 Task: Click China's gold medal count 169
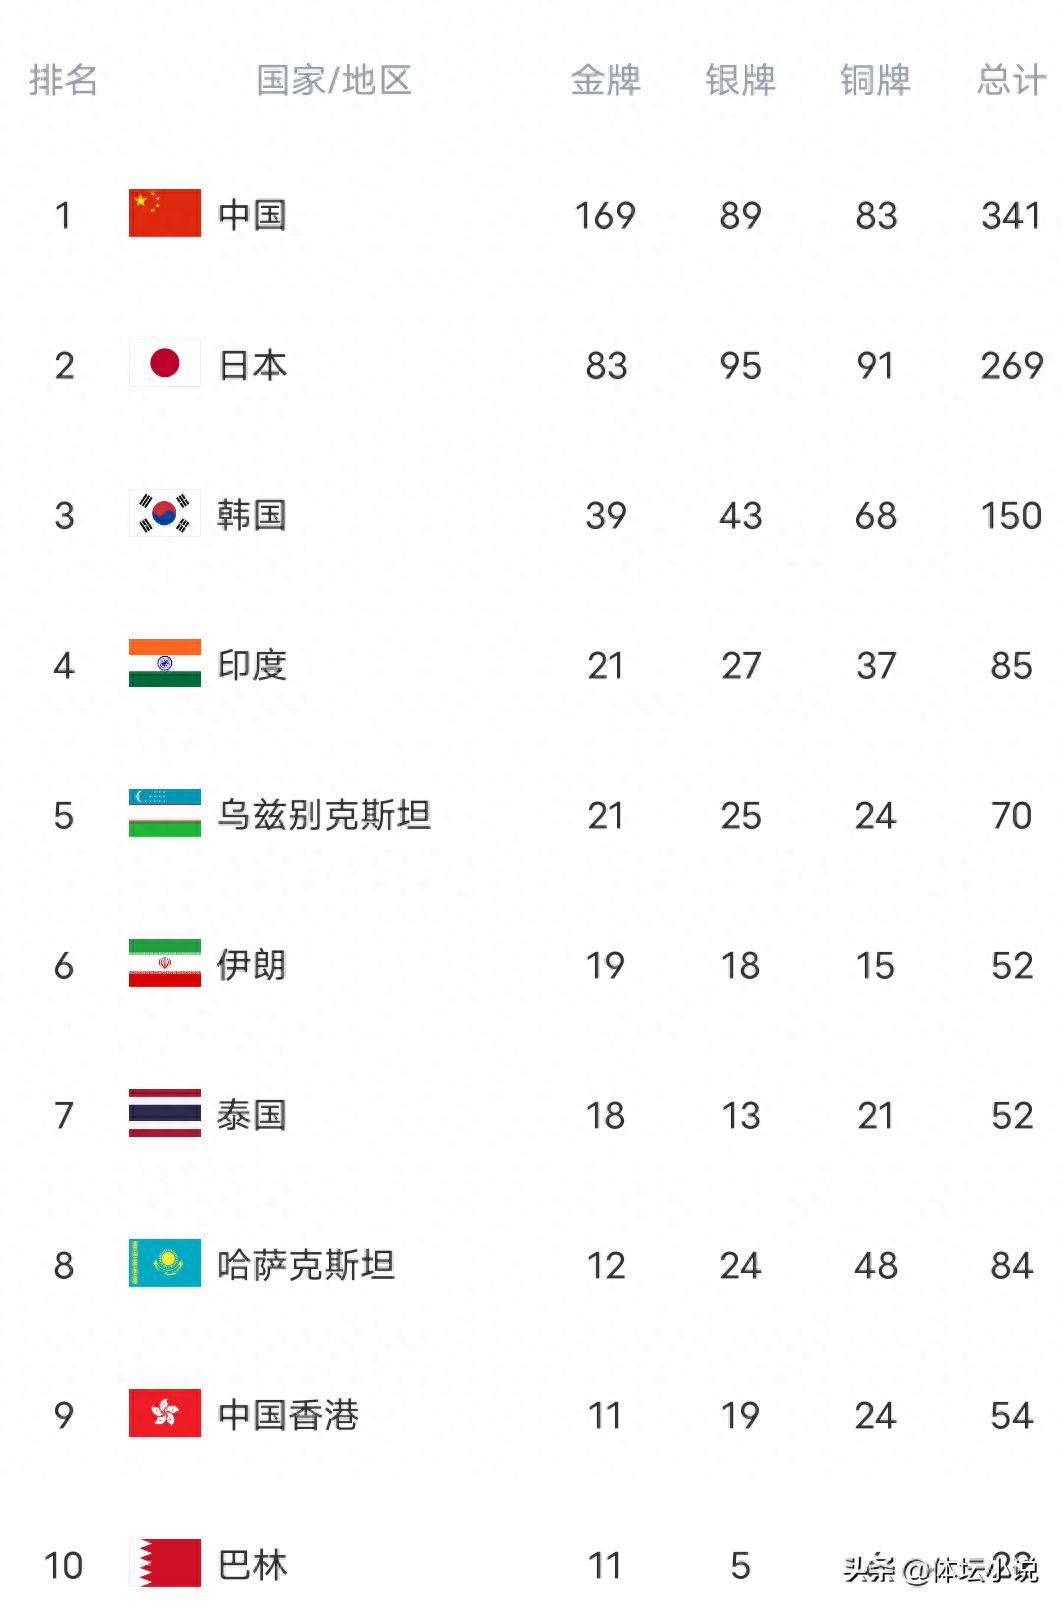(605, 215)
